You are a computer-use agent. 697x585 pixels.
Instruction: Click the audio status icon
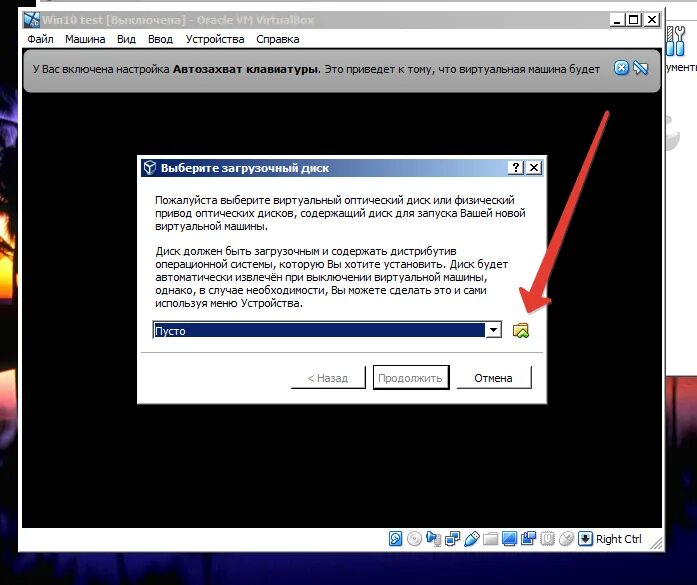433,539
